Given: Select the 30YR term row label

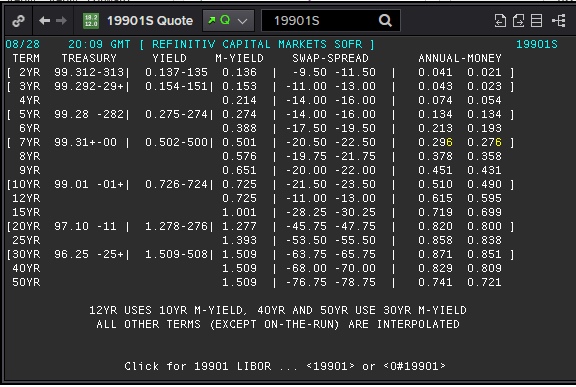Looking at the screenshot, I should 26,254.
